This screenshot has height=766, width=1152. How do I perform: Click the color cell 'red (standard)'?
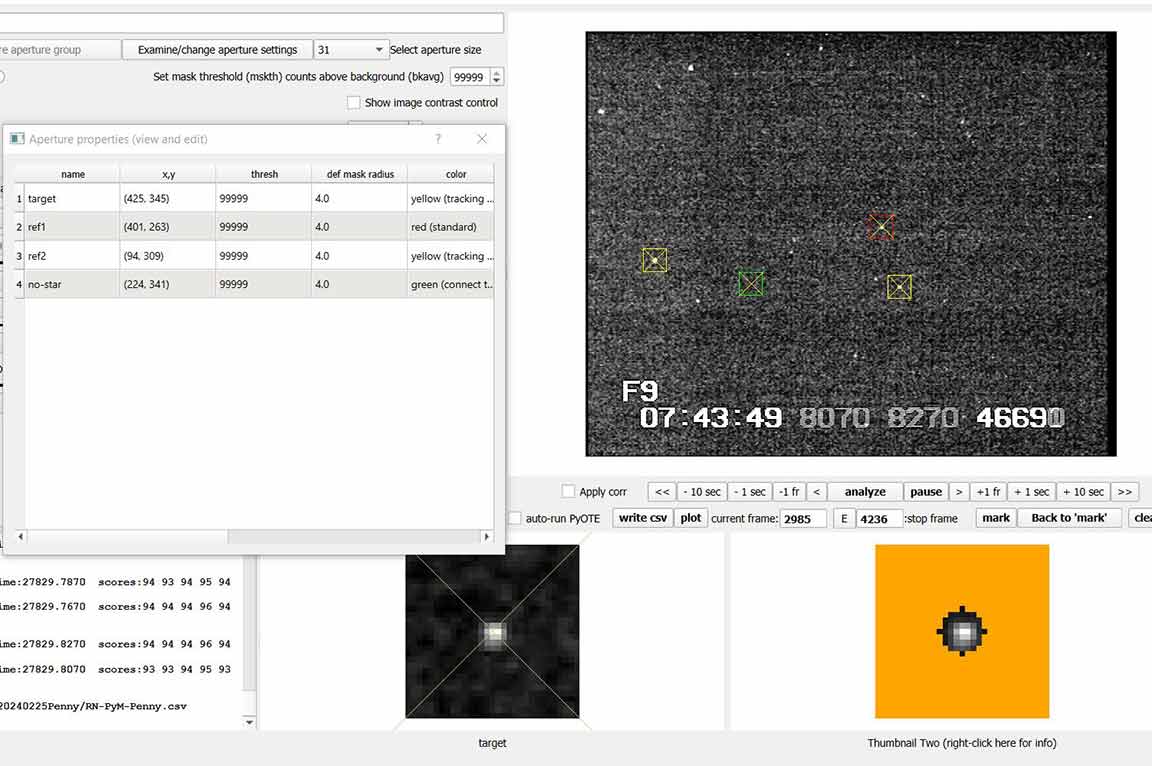[450, 227]
